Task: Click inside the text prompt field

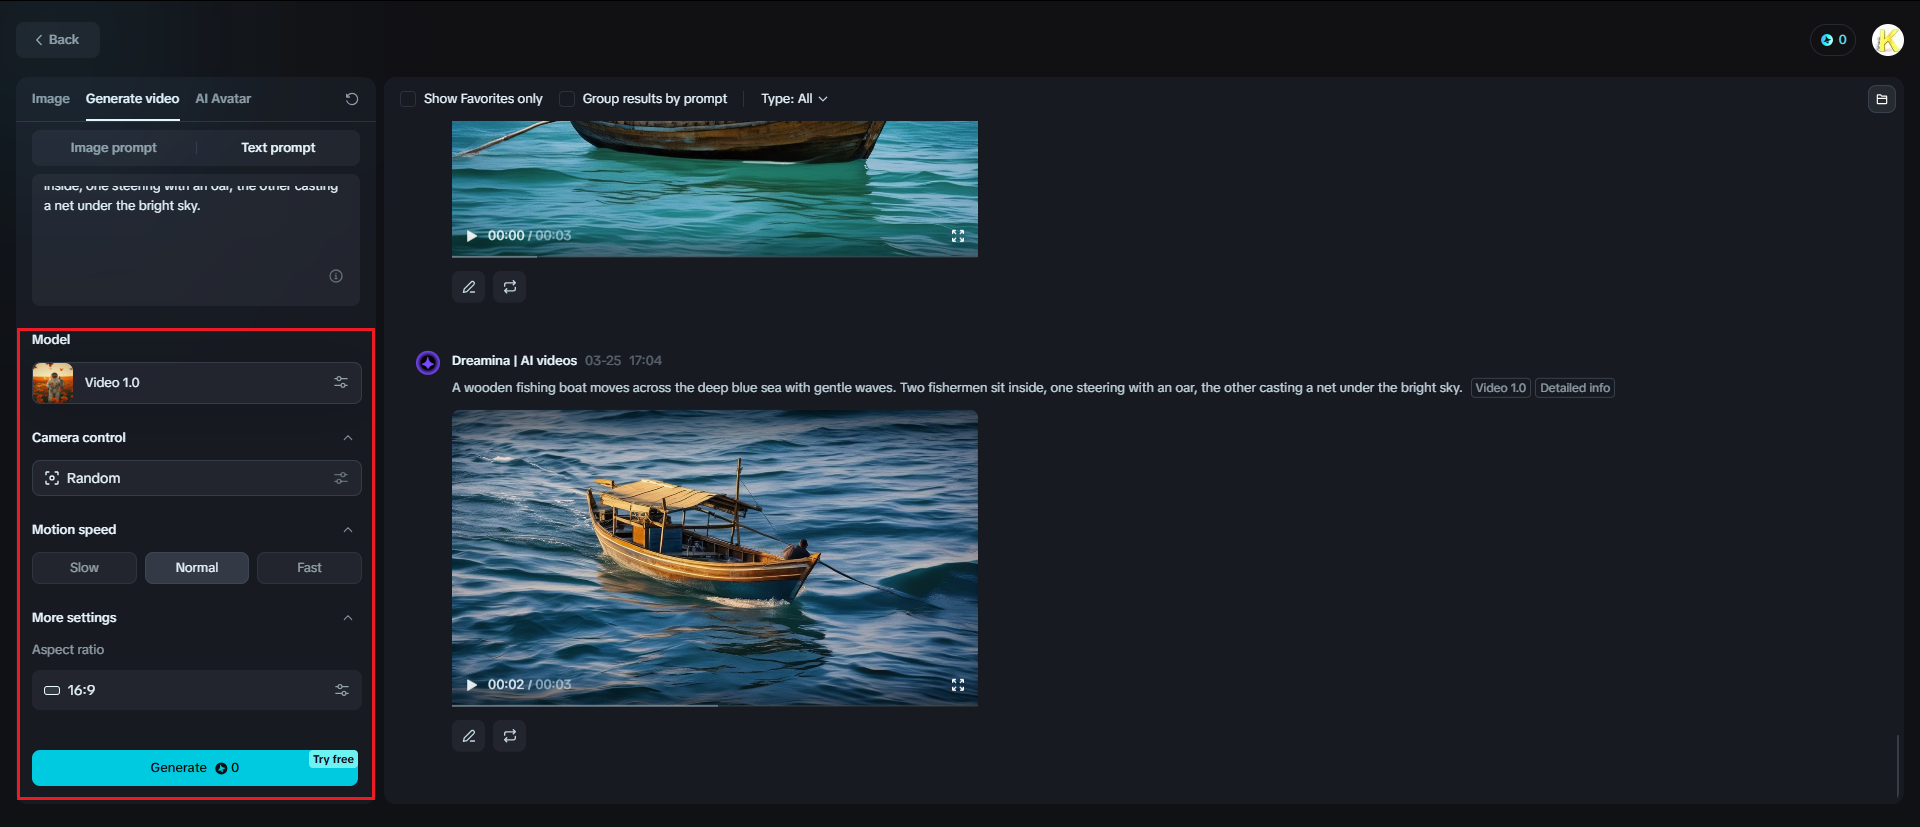Action: click(196, 240)
